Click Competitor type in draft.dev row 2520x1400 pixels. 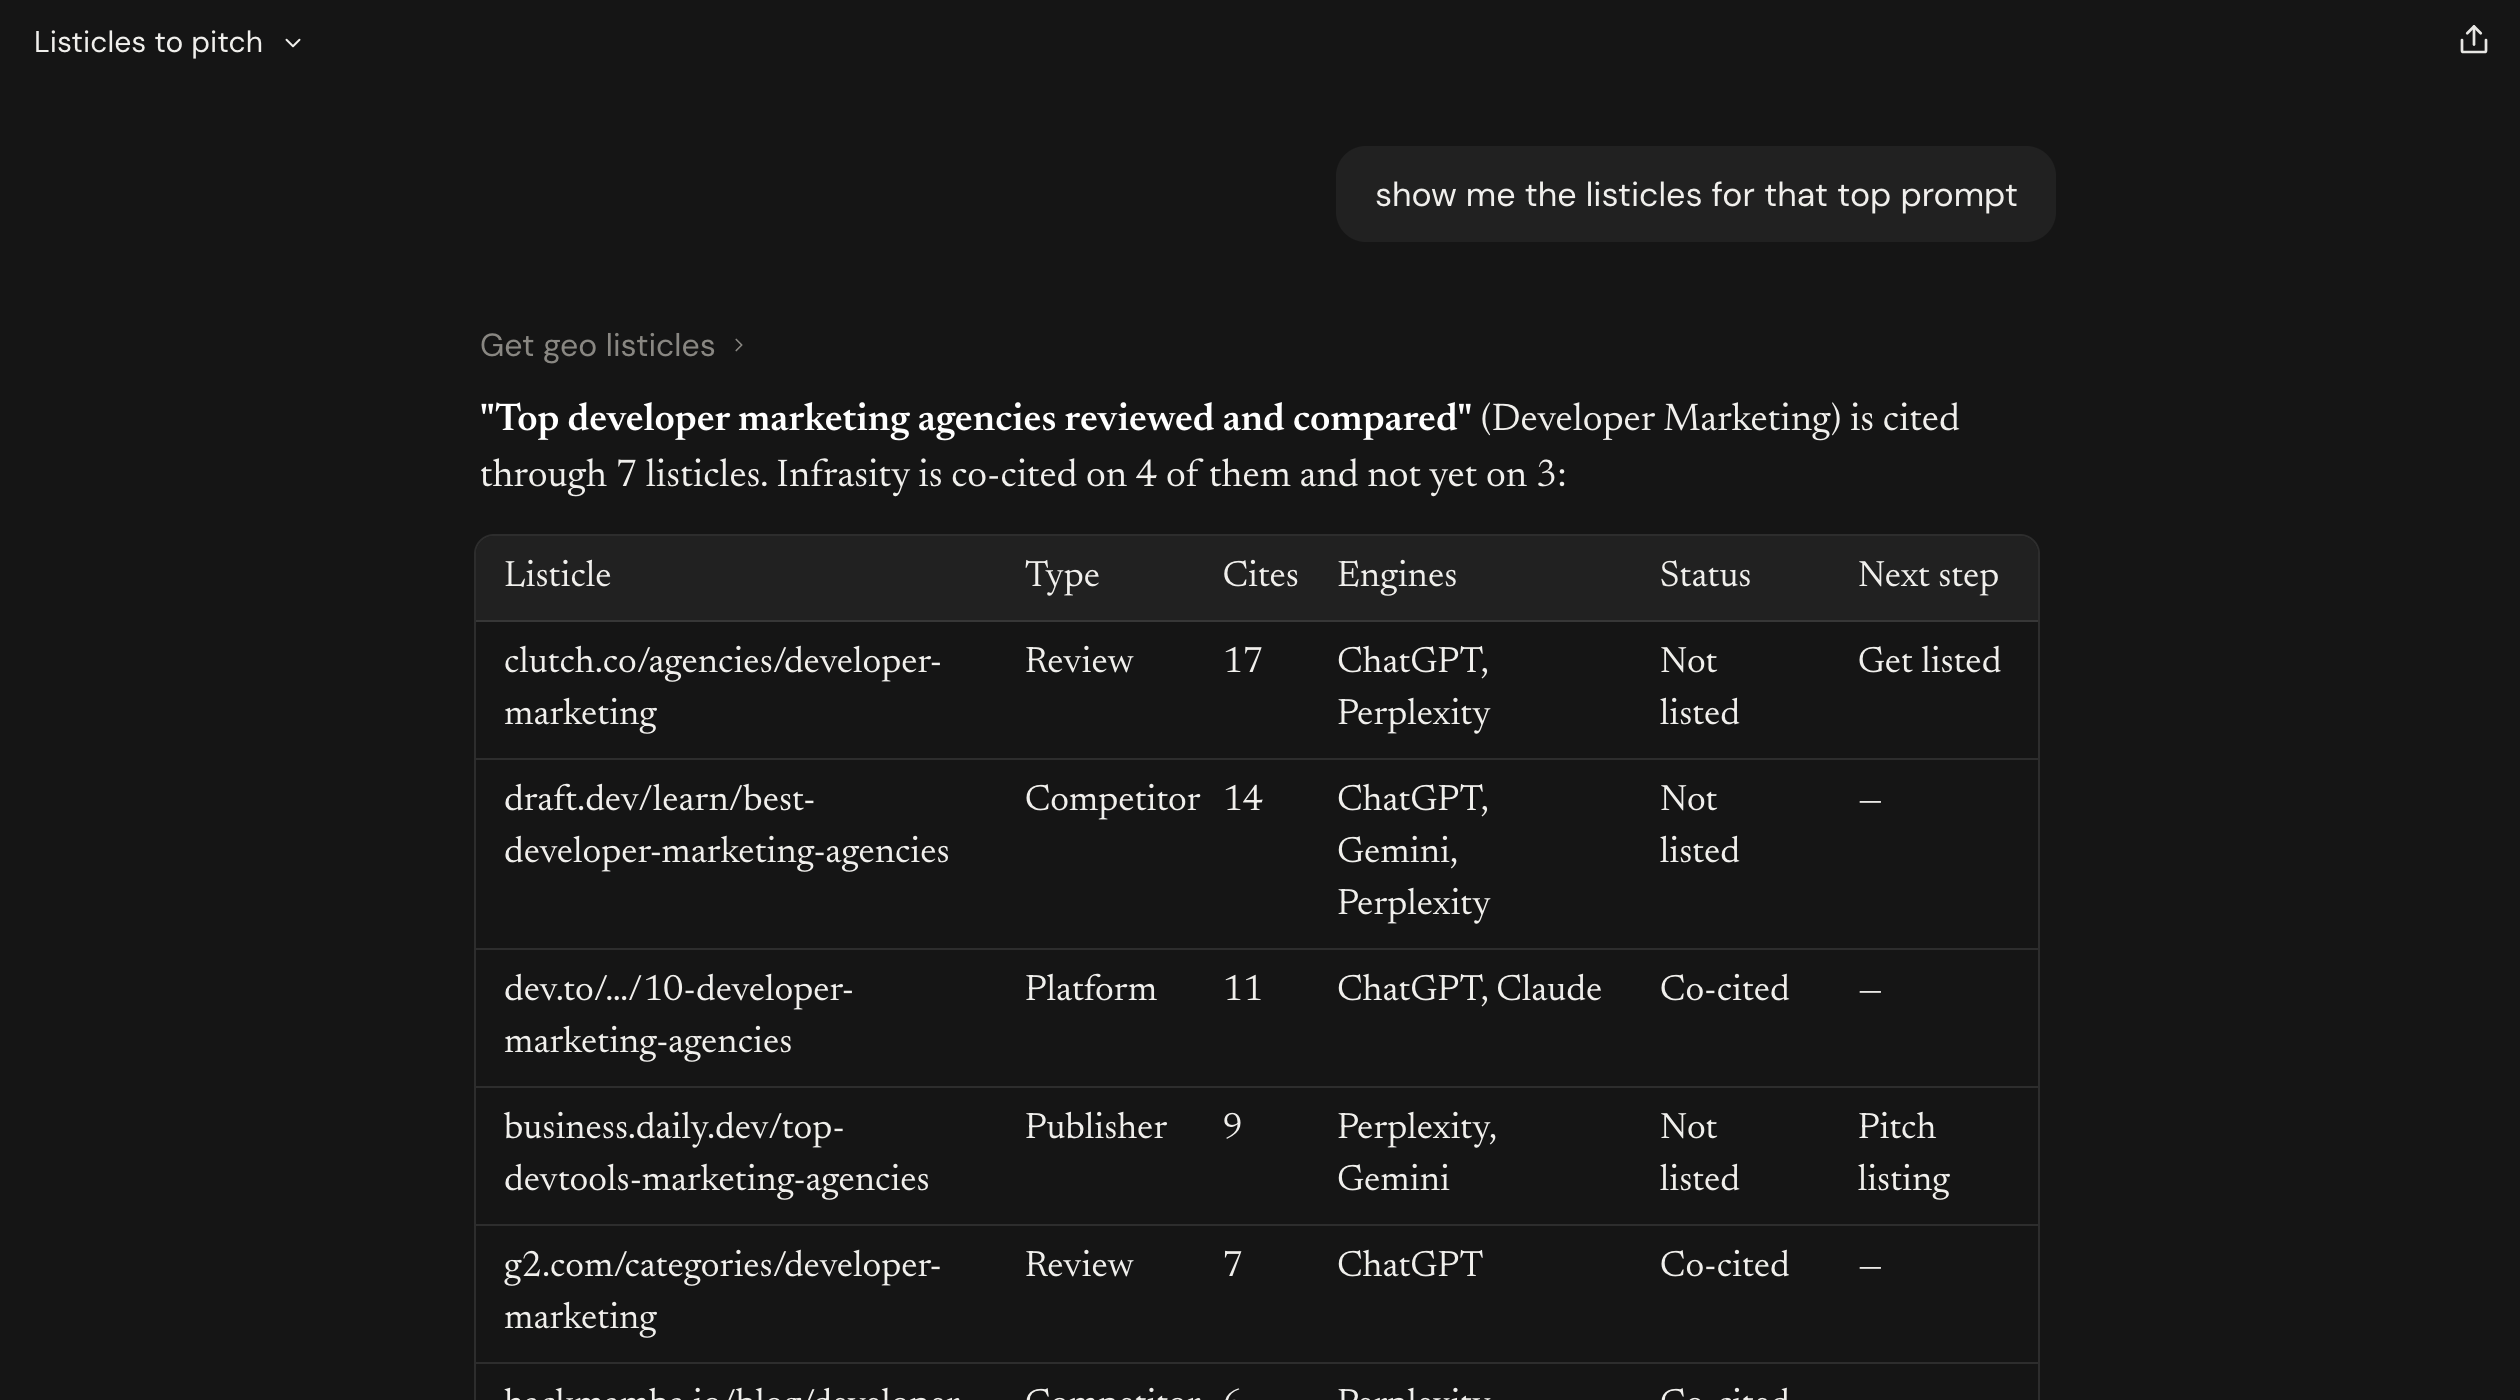(1112, 798)
